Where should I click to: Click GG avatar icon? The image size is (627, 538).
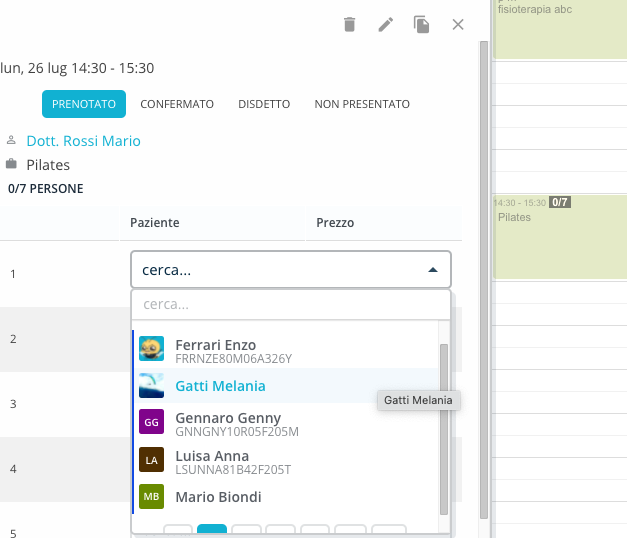tap(152, 422)
